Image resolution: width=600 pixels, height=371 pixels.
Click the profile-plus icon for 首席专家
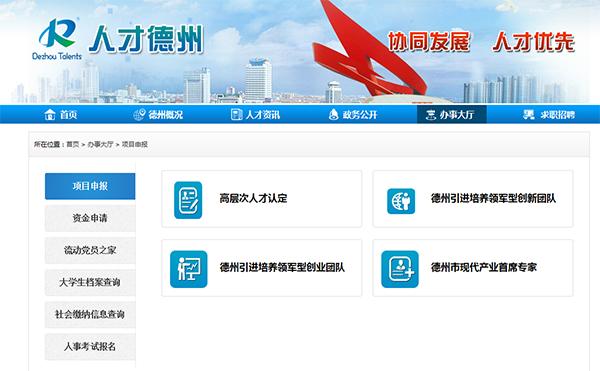(400, 269)
